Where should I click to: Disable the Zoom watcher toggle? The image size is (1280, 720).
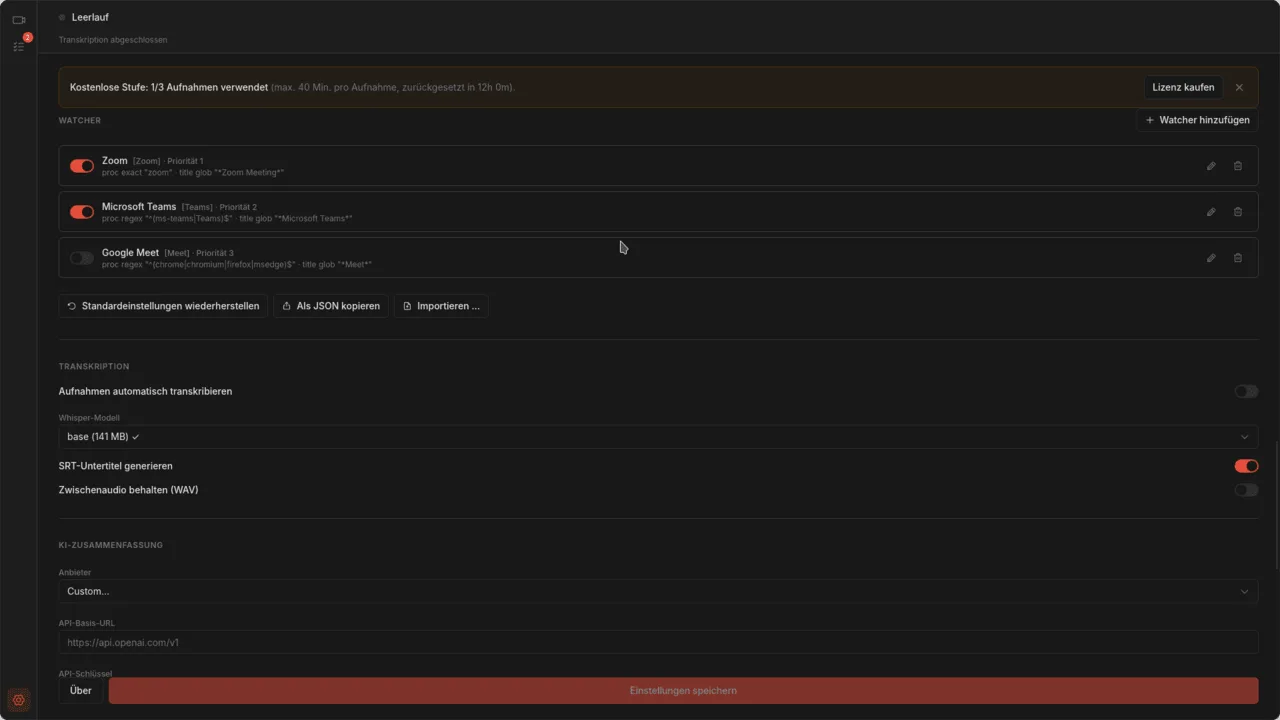tap(82, 166)
